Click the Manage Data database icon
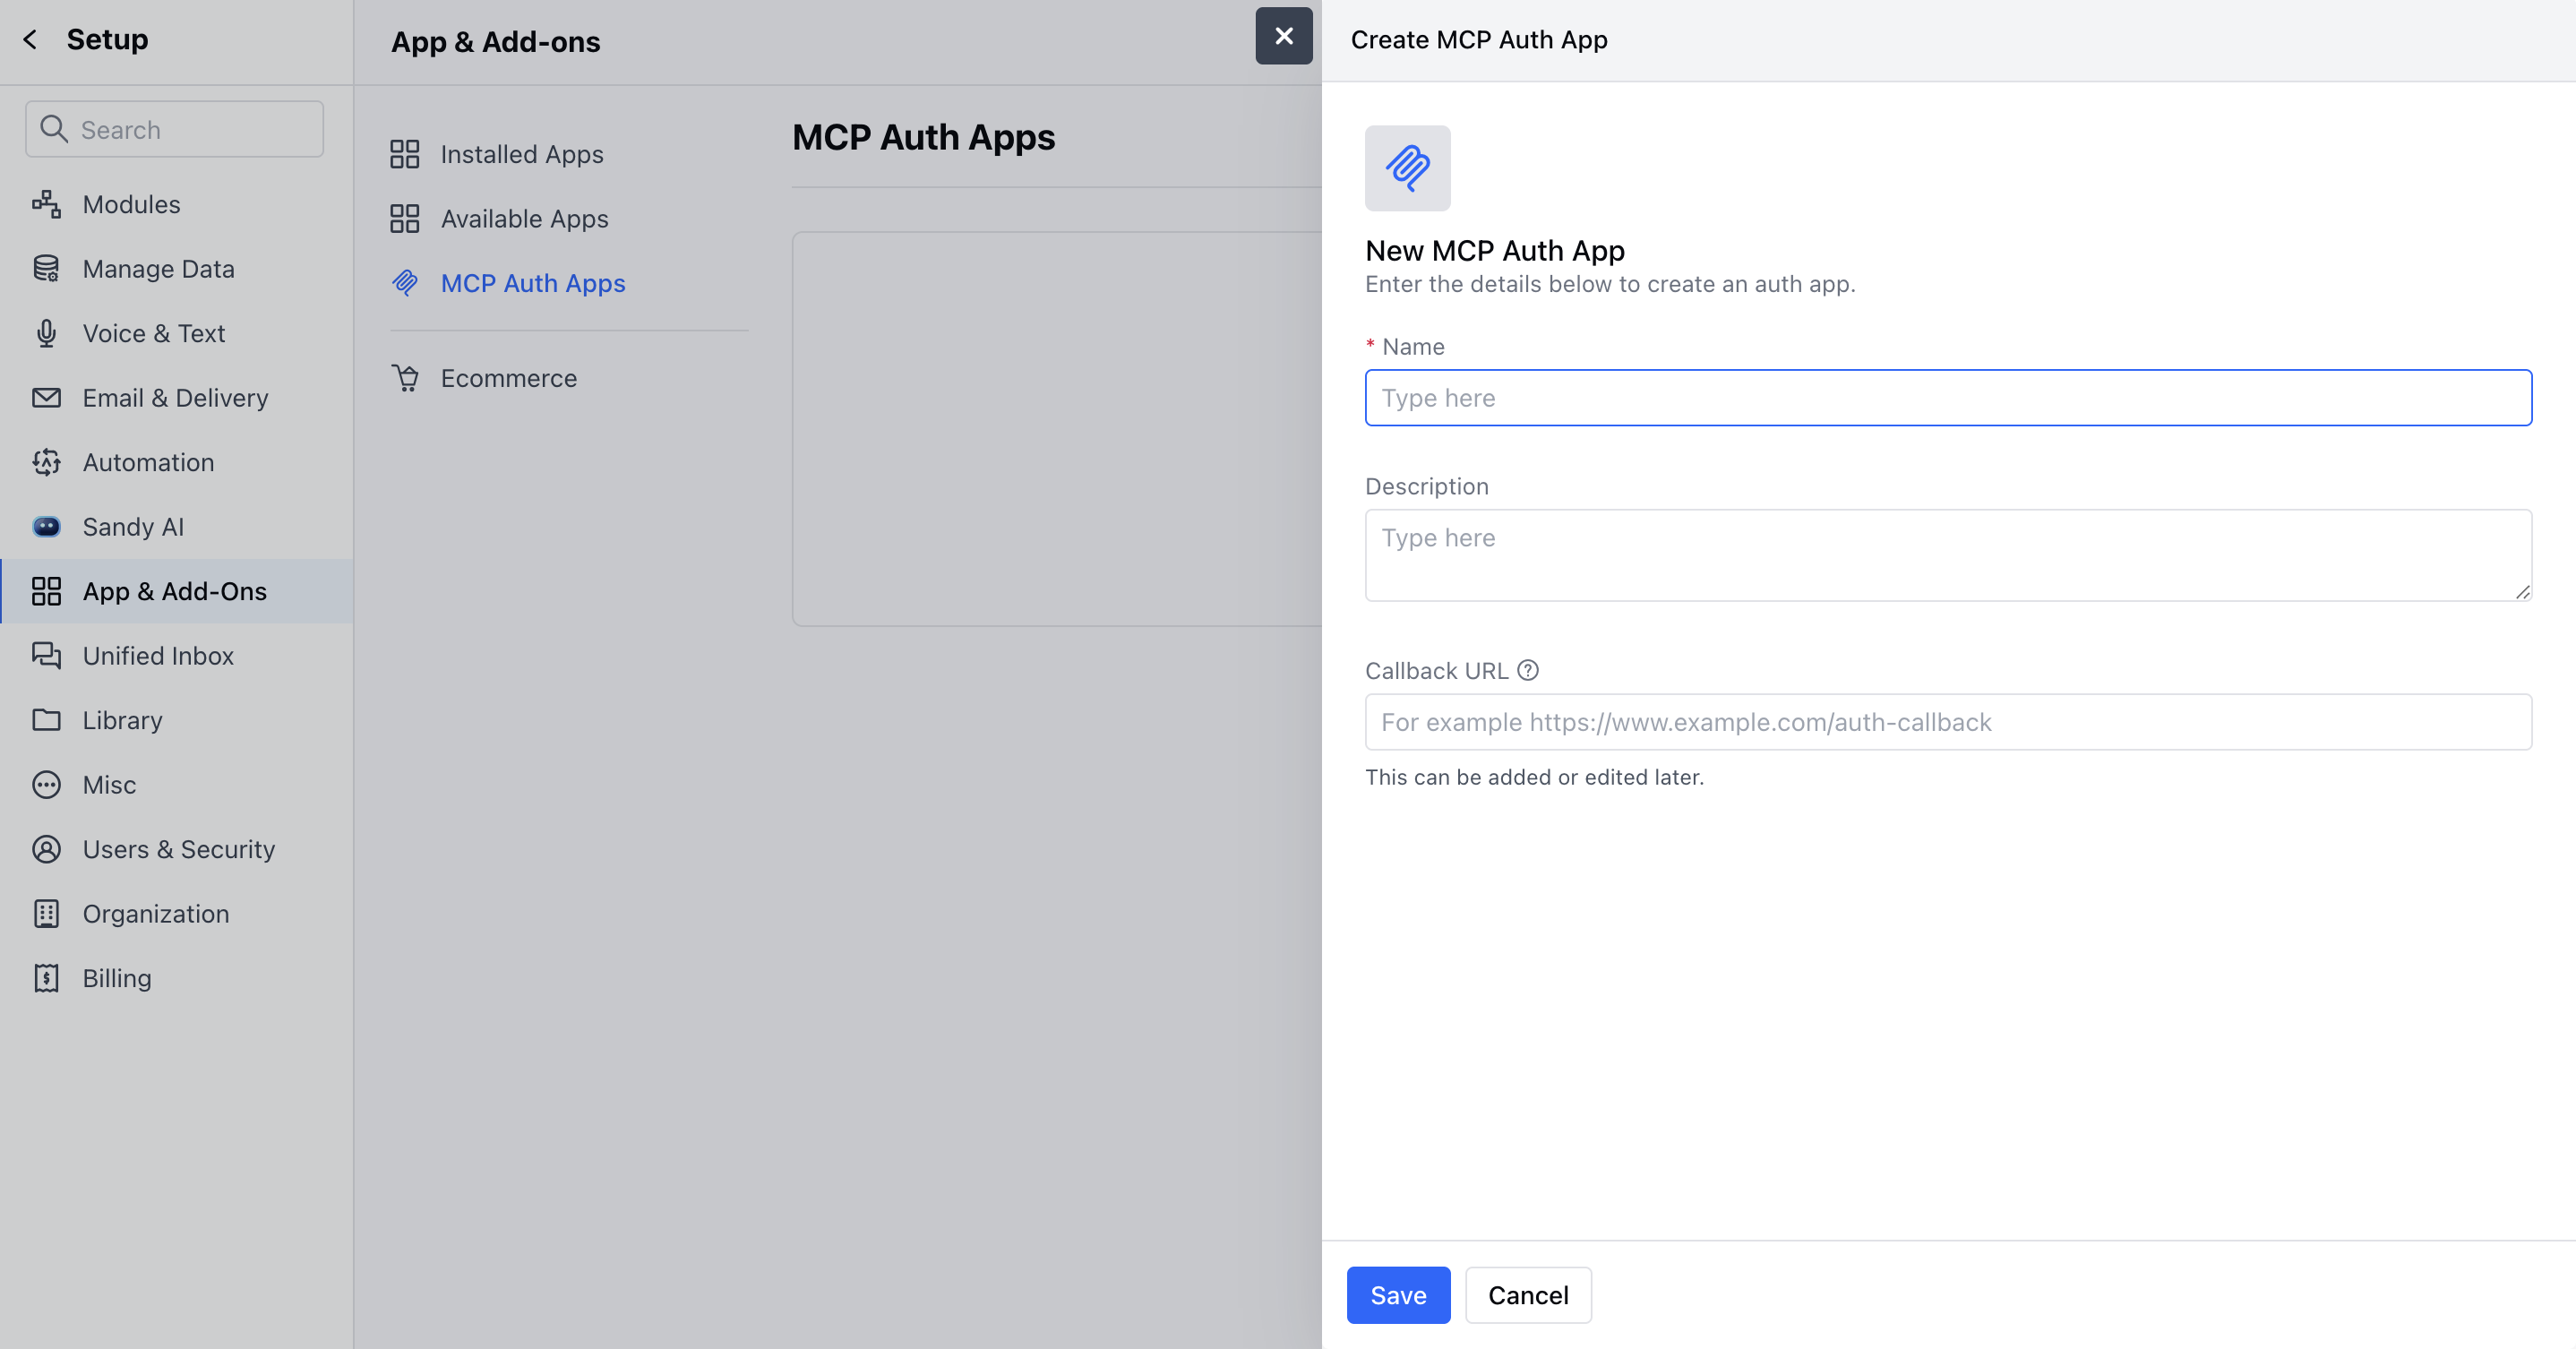 click(46, 269)
